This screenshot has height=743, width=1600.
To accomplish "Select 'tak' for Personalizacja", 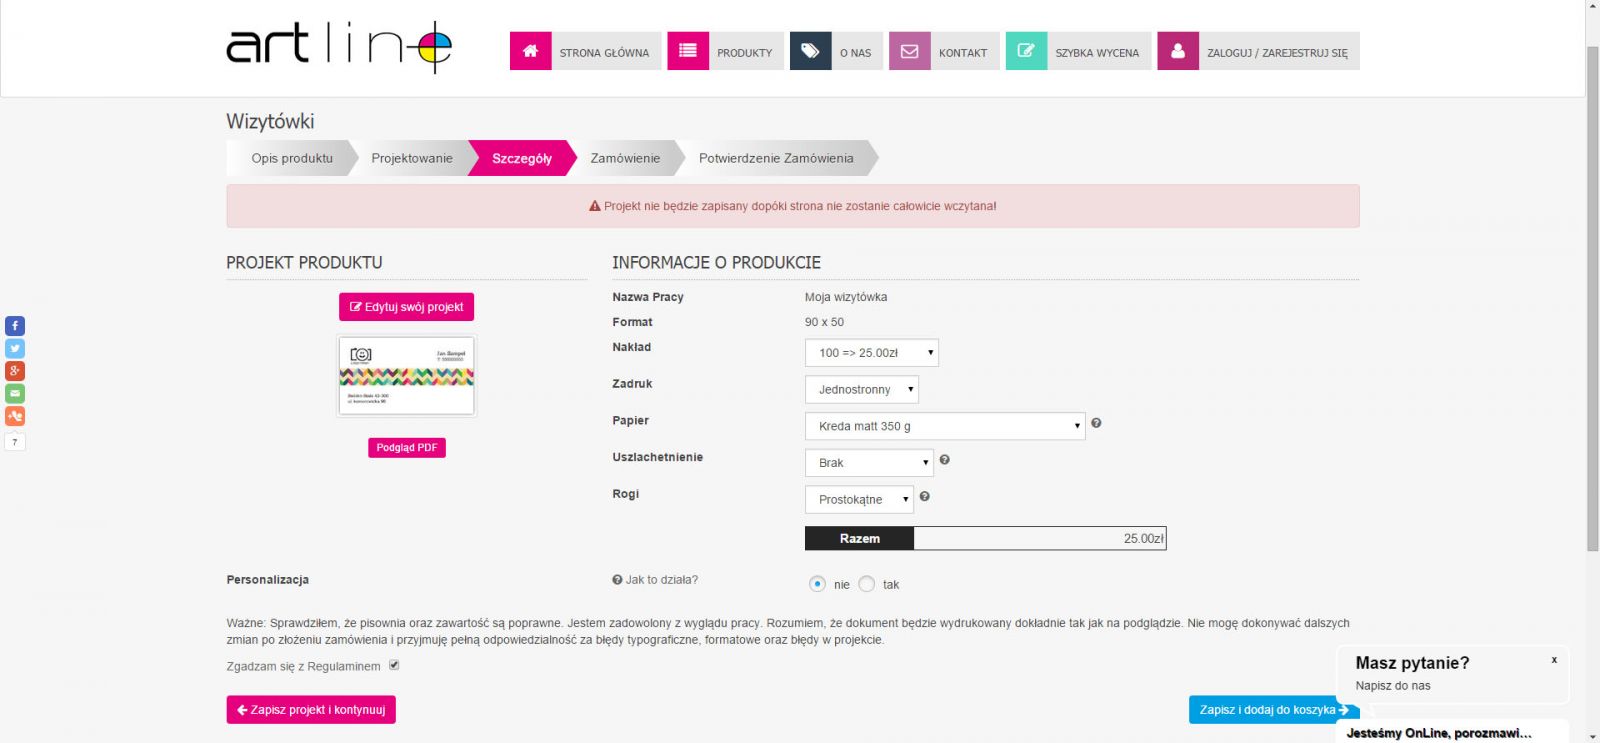I will coord(867,584).
